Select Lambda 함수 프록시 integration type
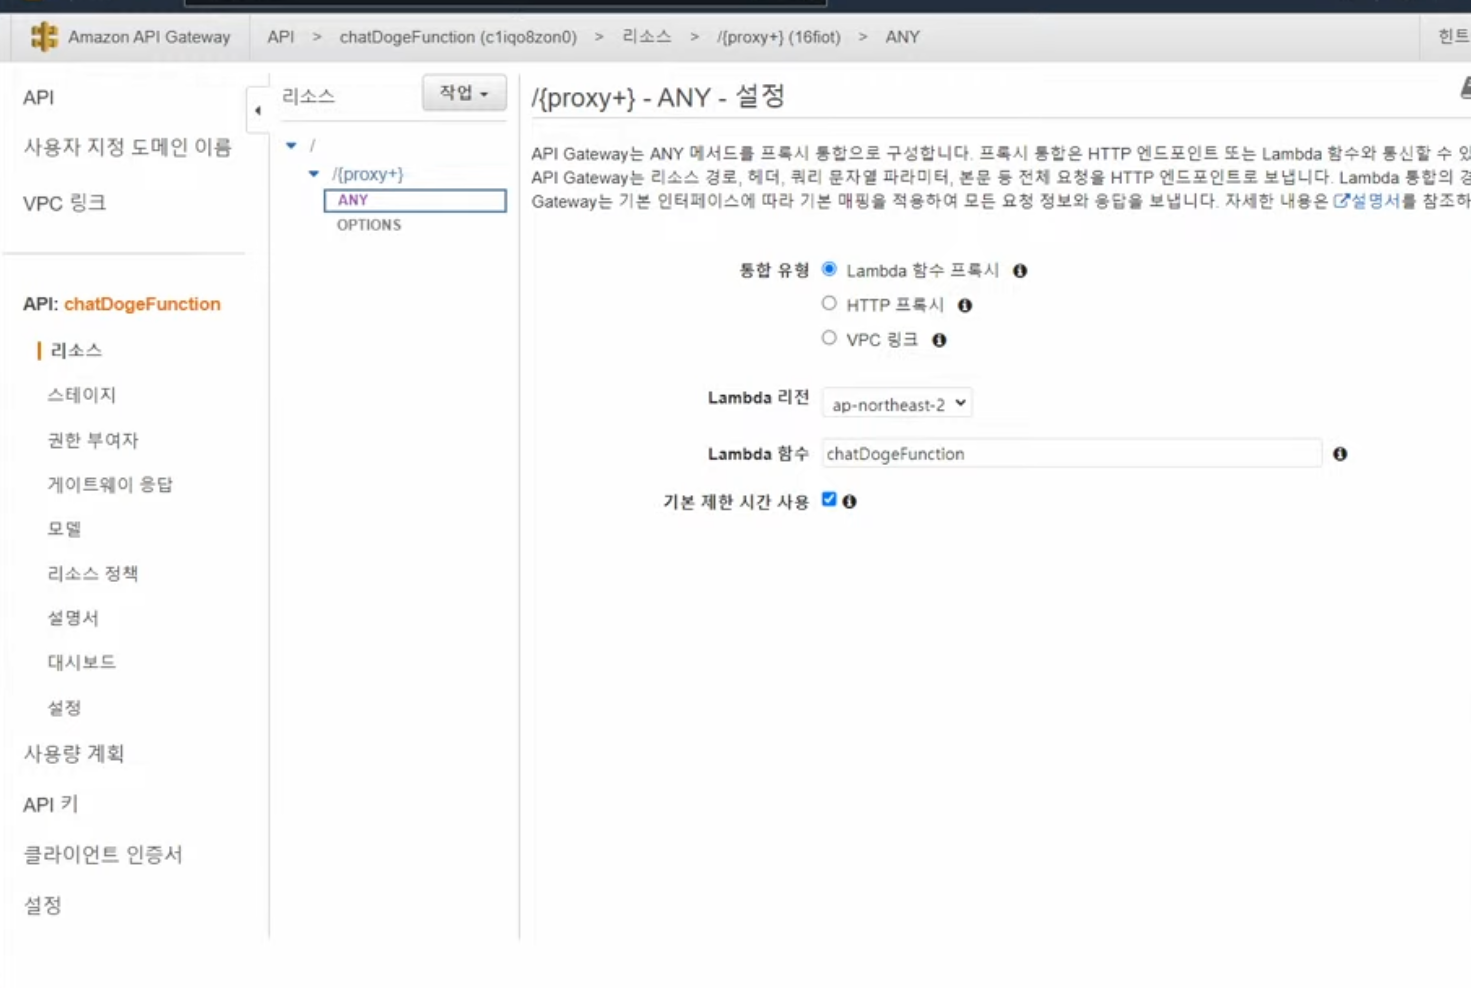Image resolution: width=1471 pixels, height=988 pixels. tap(829, 269)
